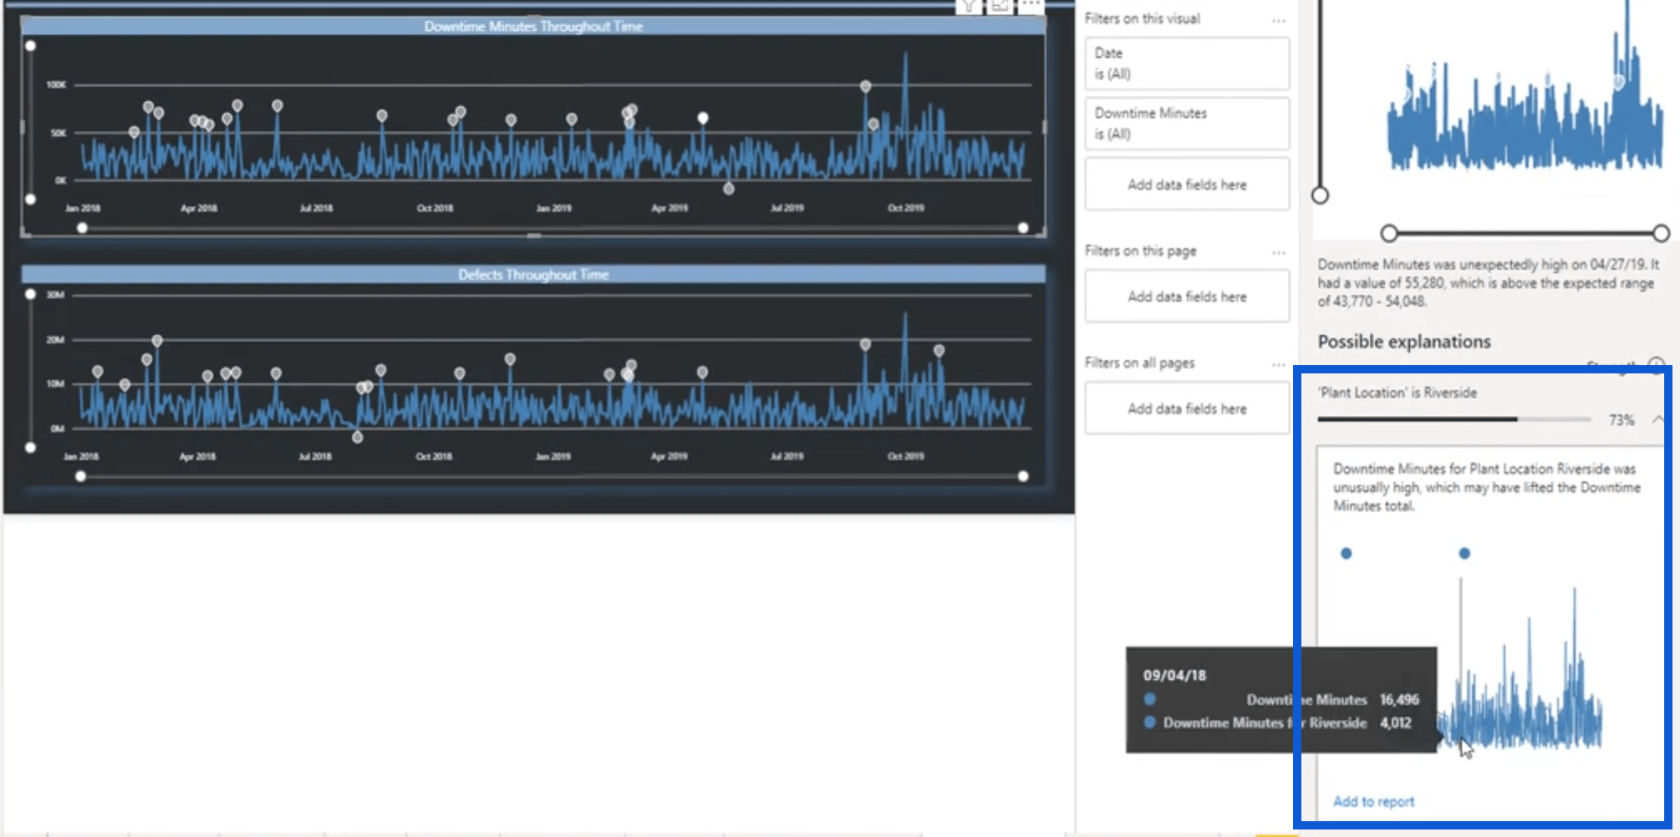The image size is (1680, 837).
Task: Click the 16,496 Downtime Minutes tooltip value
Action: (1399, 700)
